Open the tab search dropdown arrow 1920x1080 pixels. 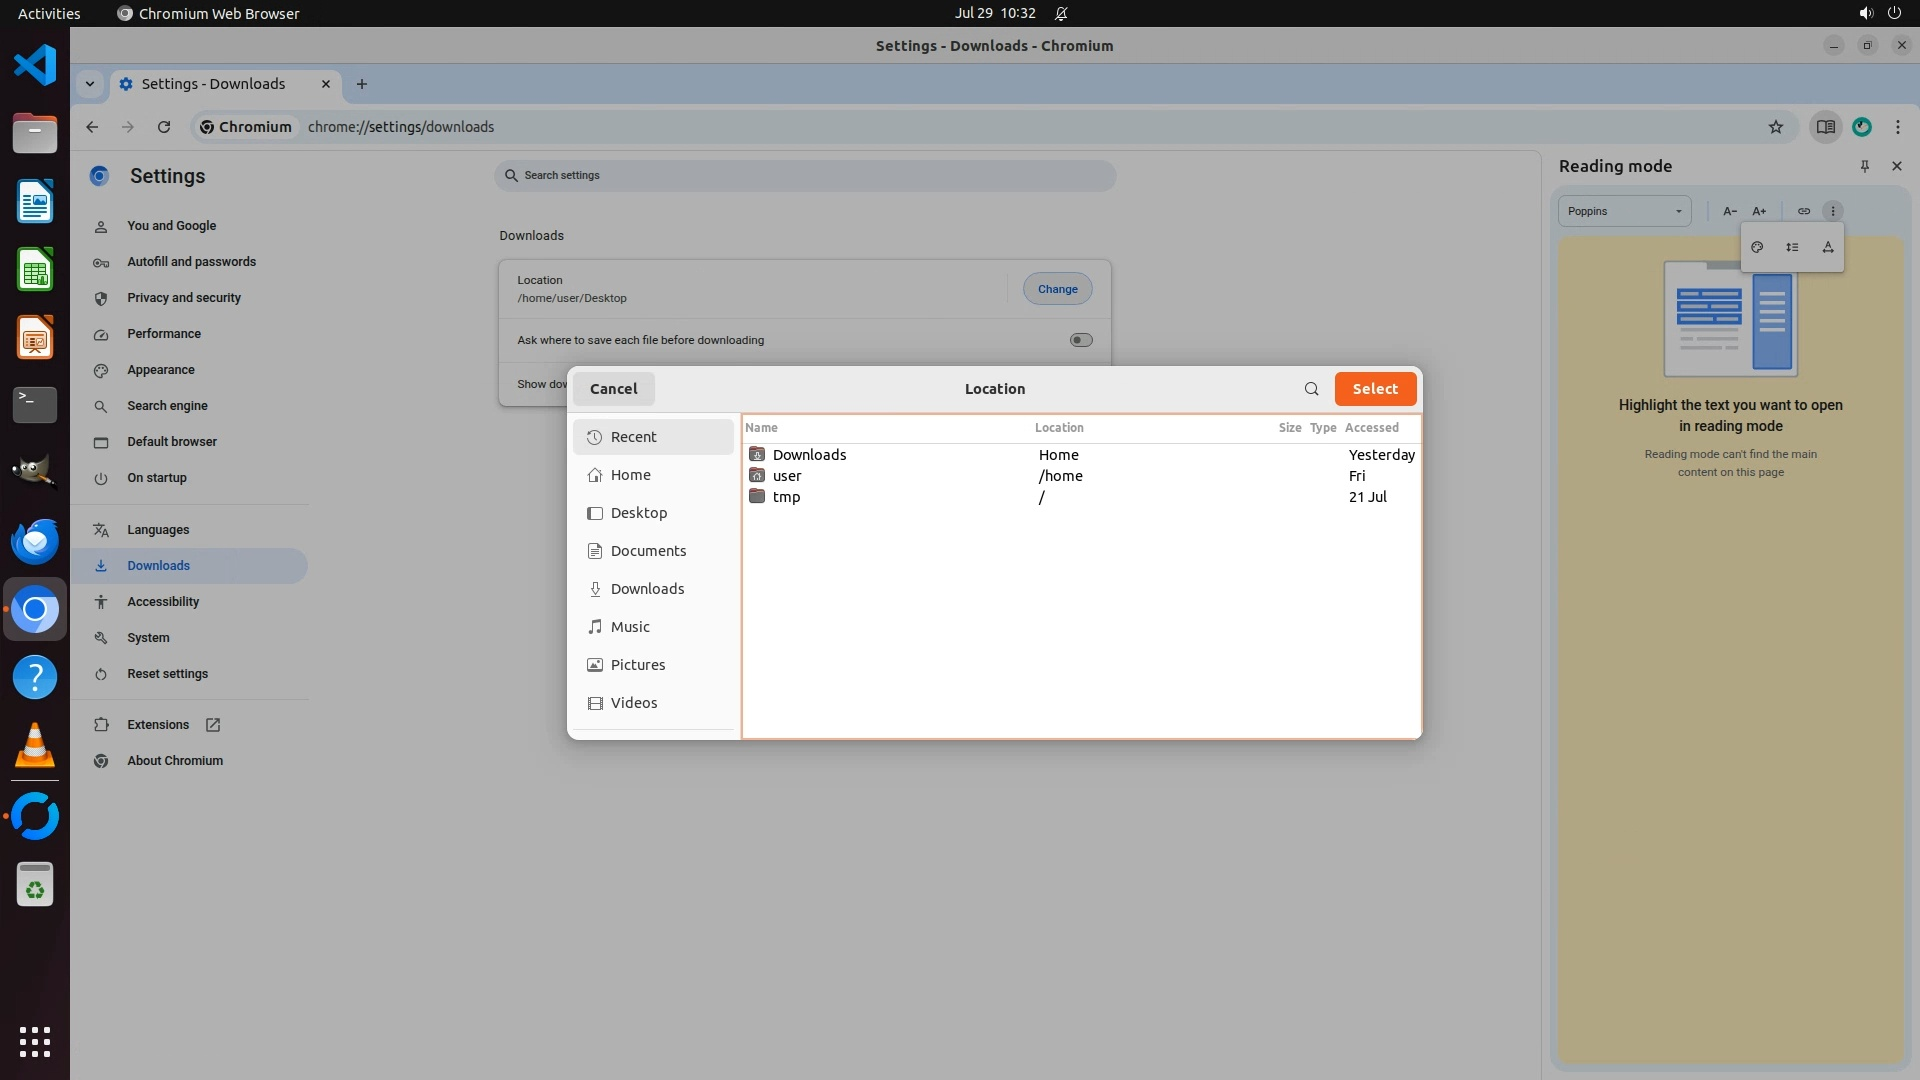tap(90, 84)
